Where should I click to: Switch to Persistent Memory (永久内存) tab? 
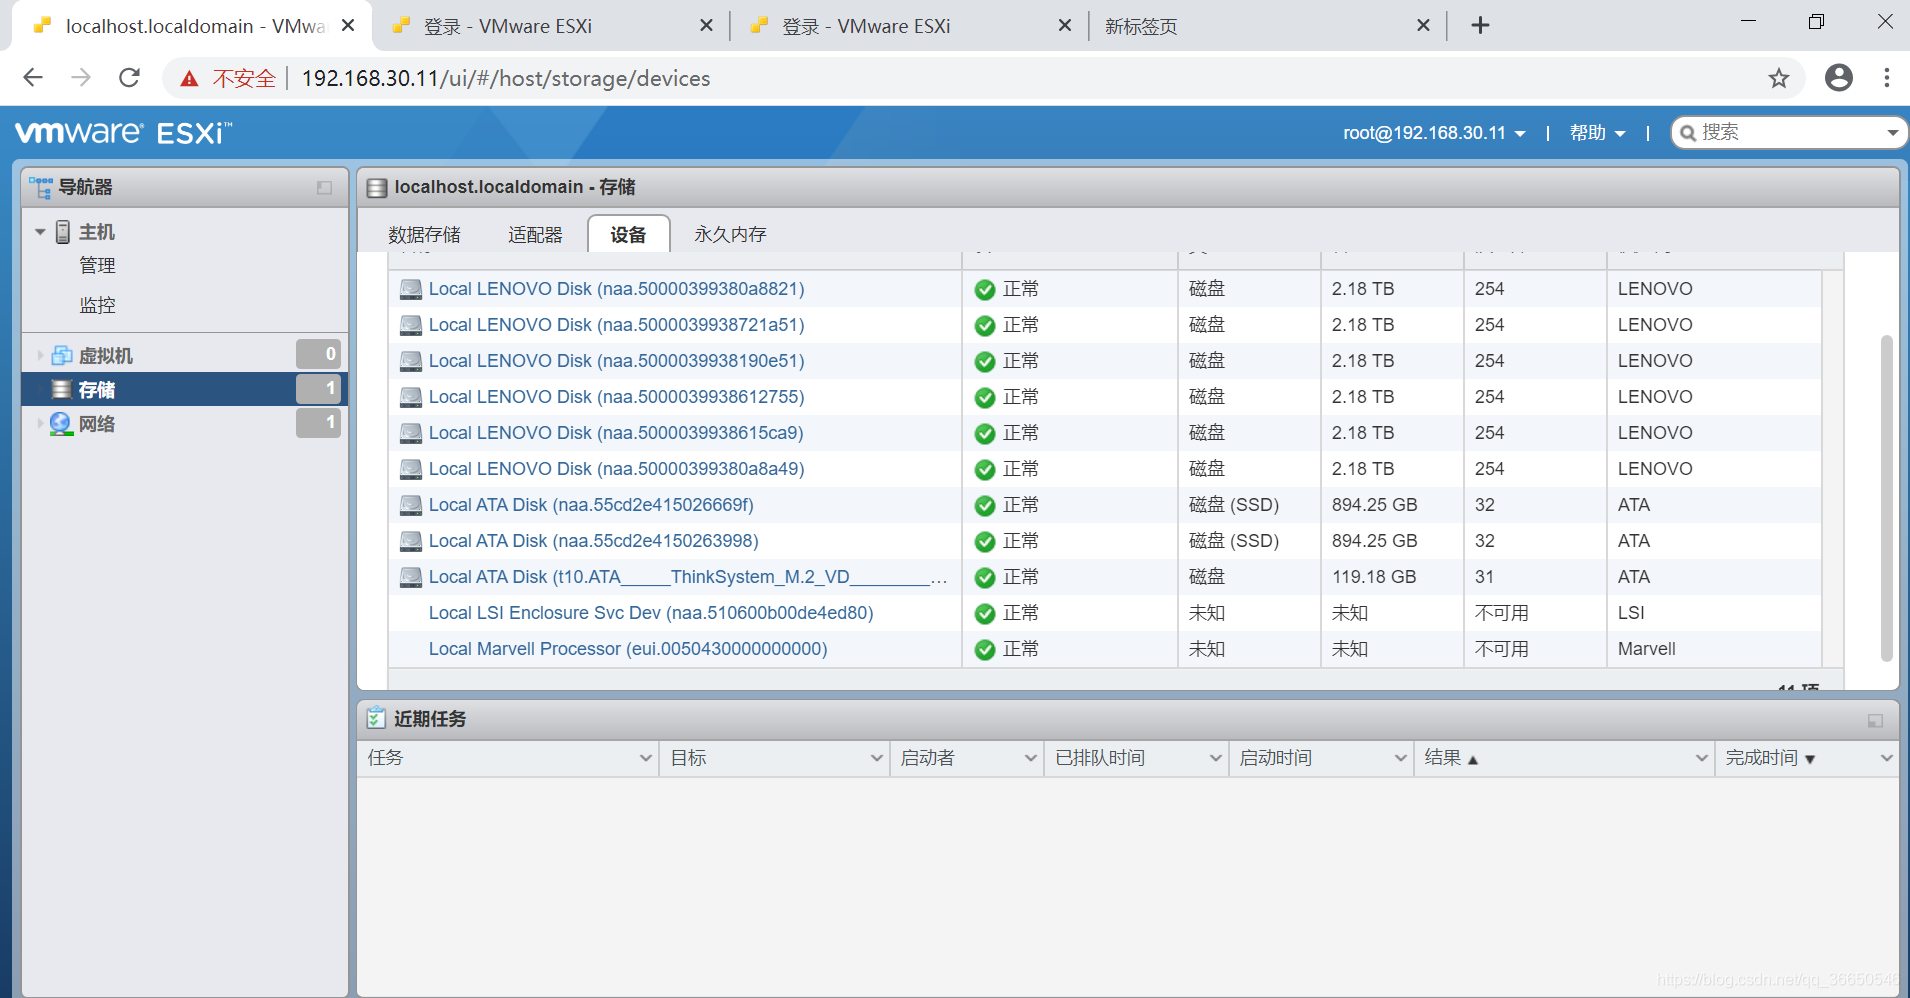(730, 235)
